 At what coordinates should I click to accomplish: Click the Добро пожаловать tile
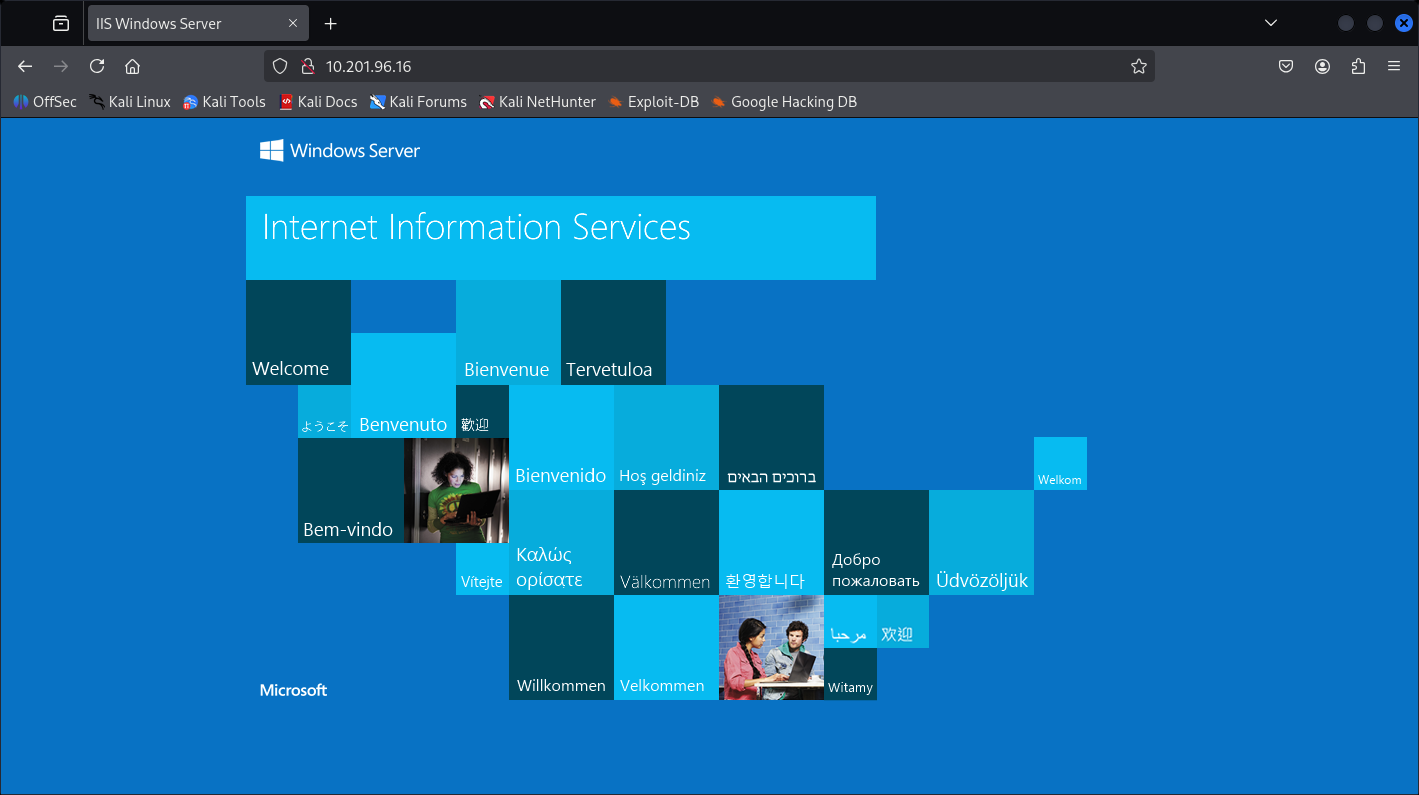[x=876, y=542]
